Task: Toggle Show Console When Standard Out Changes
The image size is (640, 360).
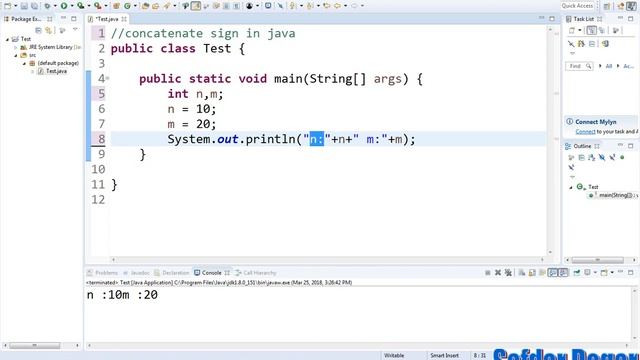Action: 553,273
